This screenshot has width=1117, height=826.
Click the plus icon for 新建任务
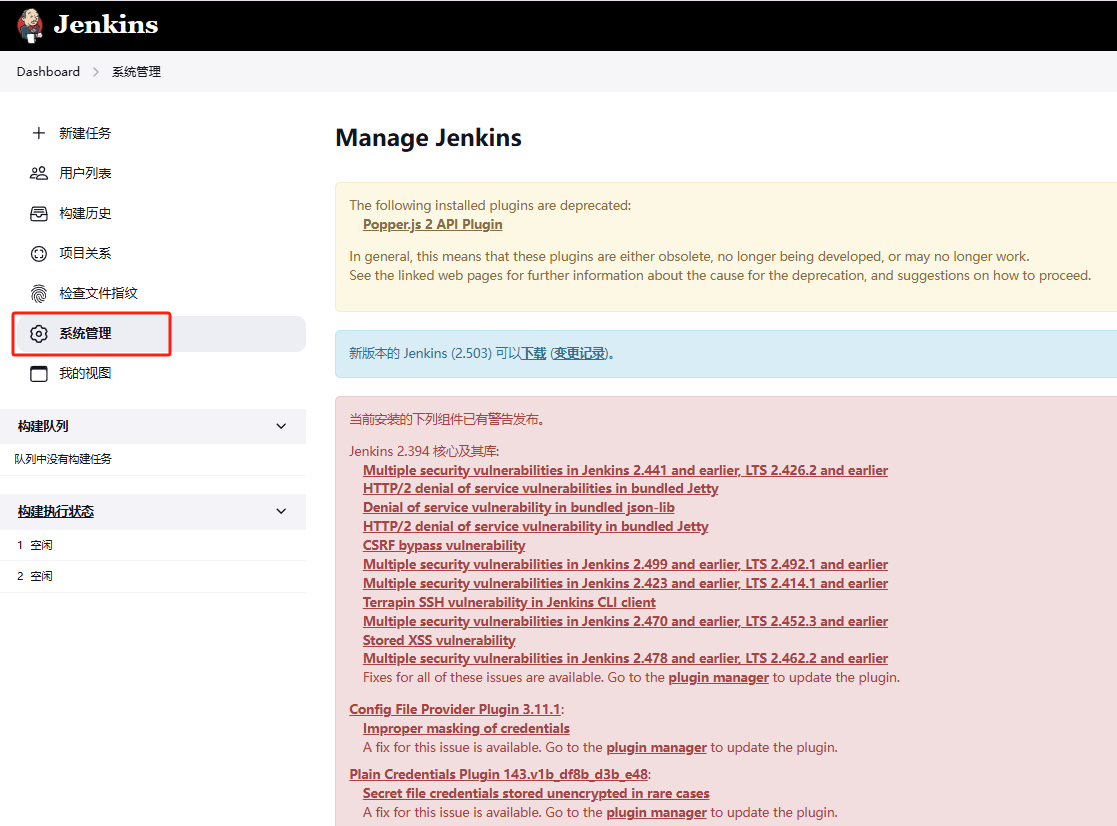[38, 133]
